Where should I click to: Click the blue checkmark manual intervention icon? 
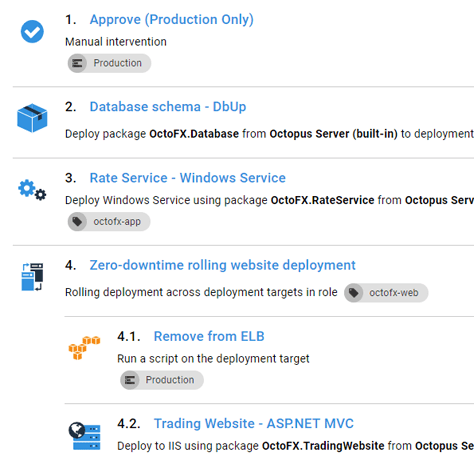pos(32,31)
